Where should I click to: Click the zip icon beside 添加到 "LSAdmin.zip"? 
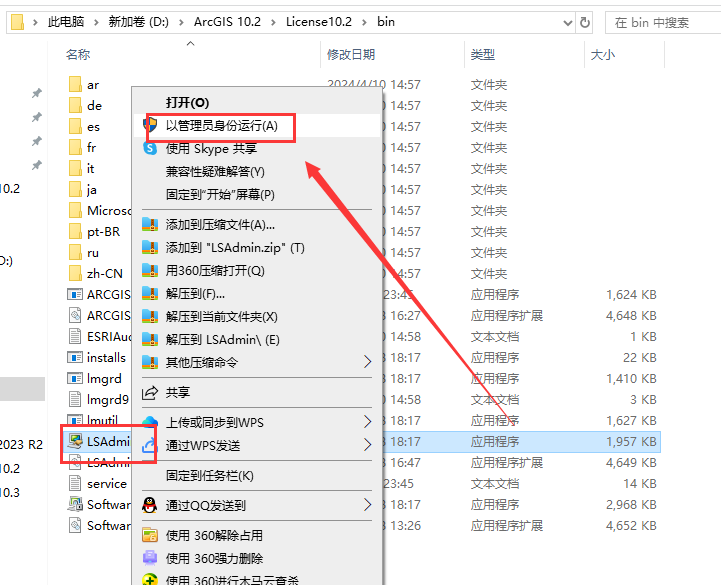150,247
